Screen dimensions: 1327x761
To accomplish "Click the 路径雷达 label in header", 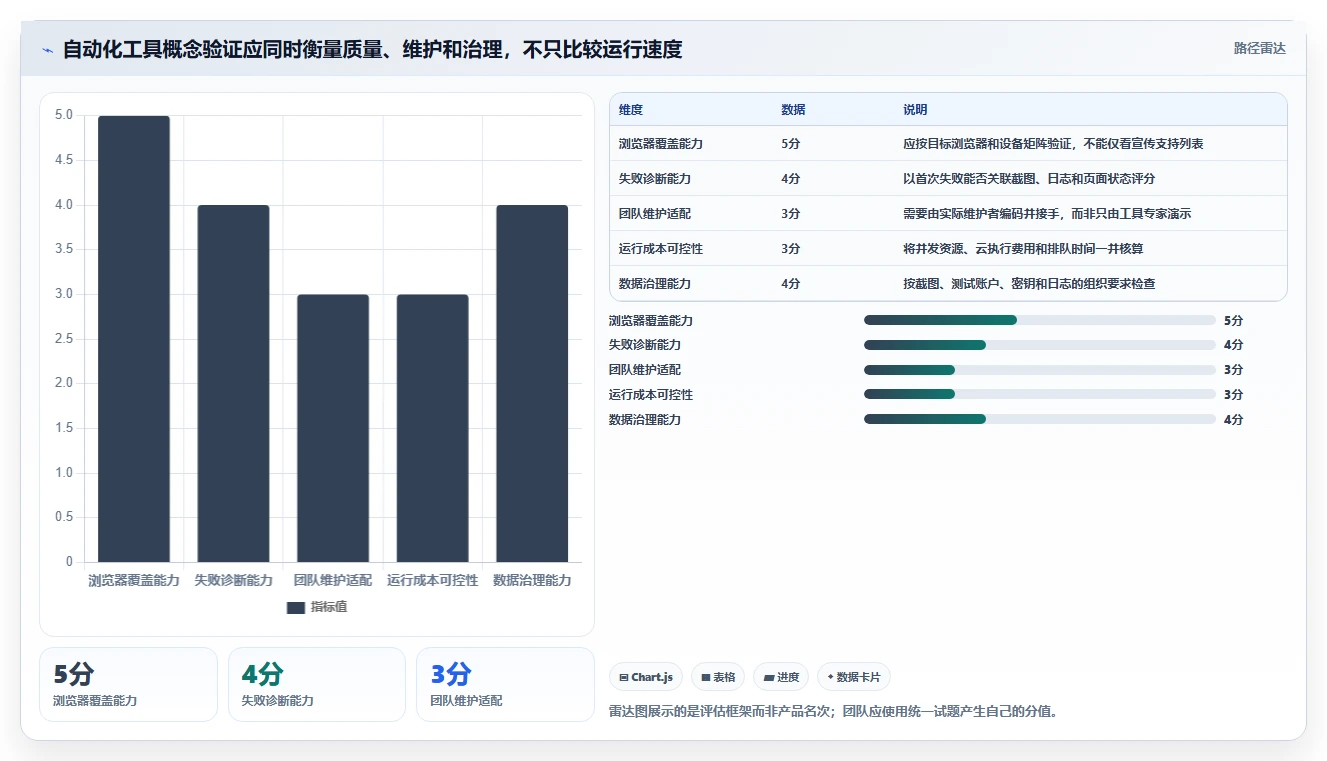I will (x=1259, y=48).
